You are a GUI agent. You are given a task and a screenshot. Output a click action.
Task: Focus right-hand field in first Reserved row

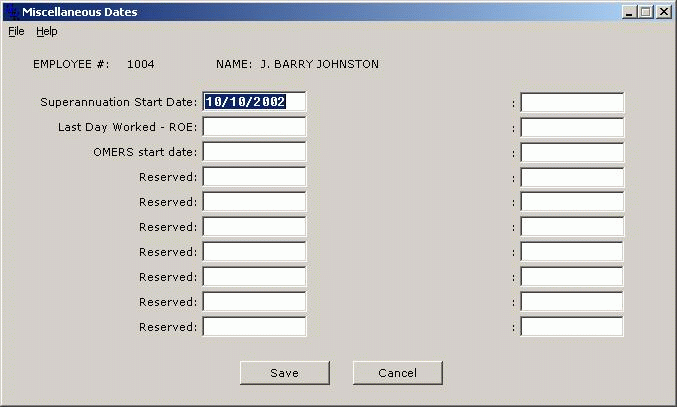pyautogui.click(x=571, y=177)
